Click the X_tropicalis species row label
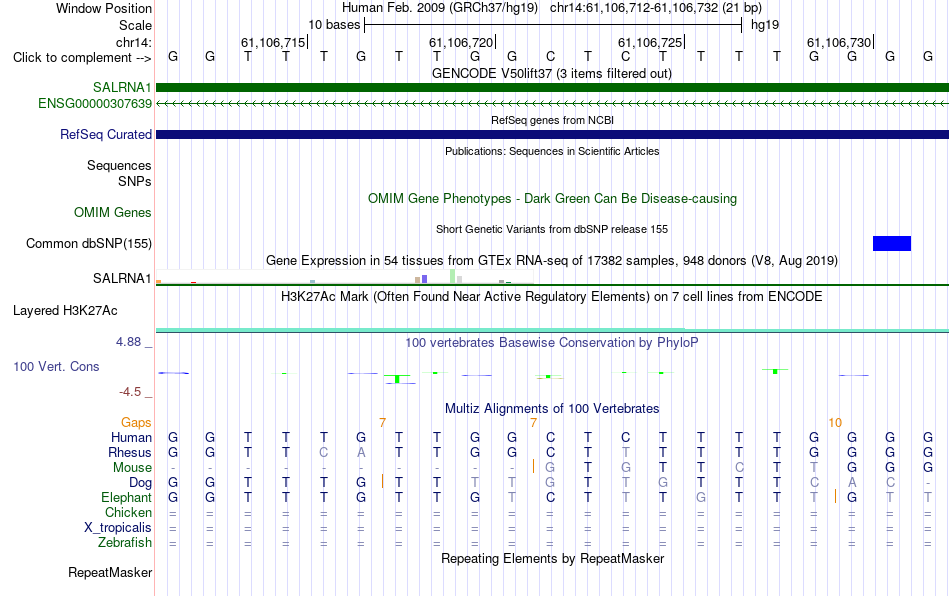The width and height of the screenshot is (950, 596). (118, 528)
